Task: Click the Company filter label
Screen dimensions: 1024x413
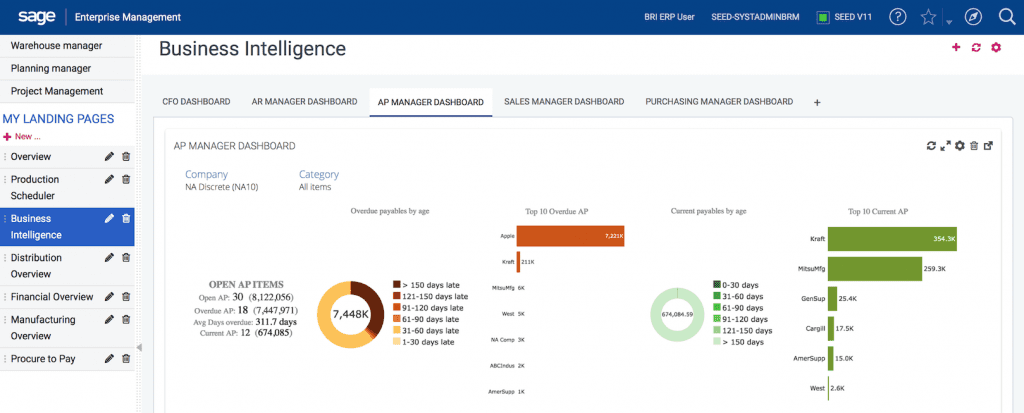Action: coord(206,174)
